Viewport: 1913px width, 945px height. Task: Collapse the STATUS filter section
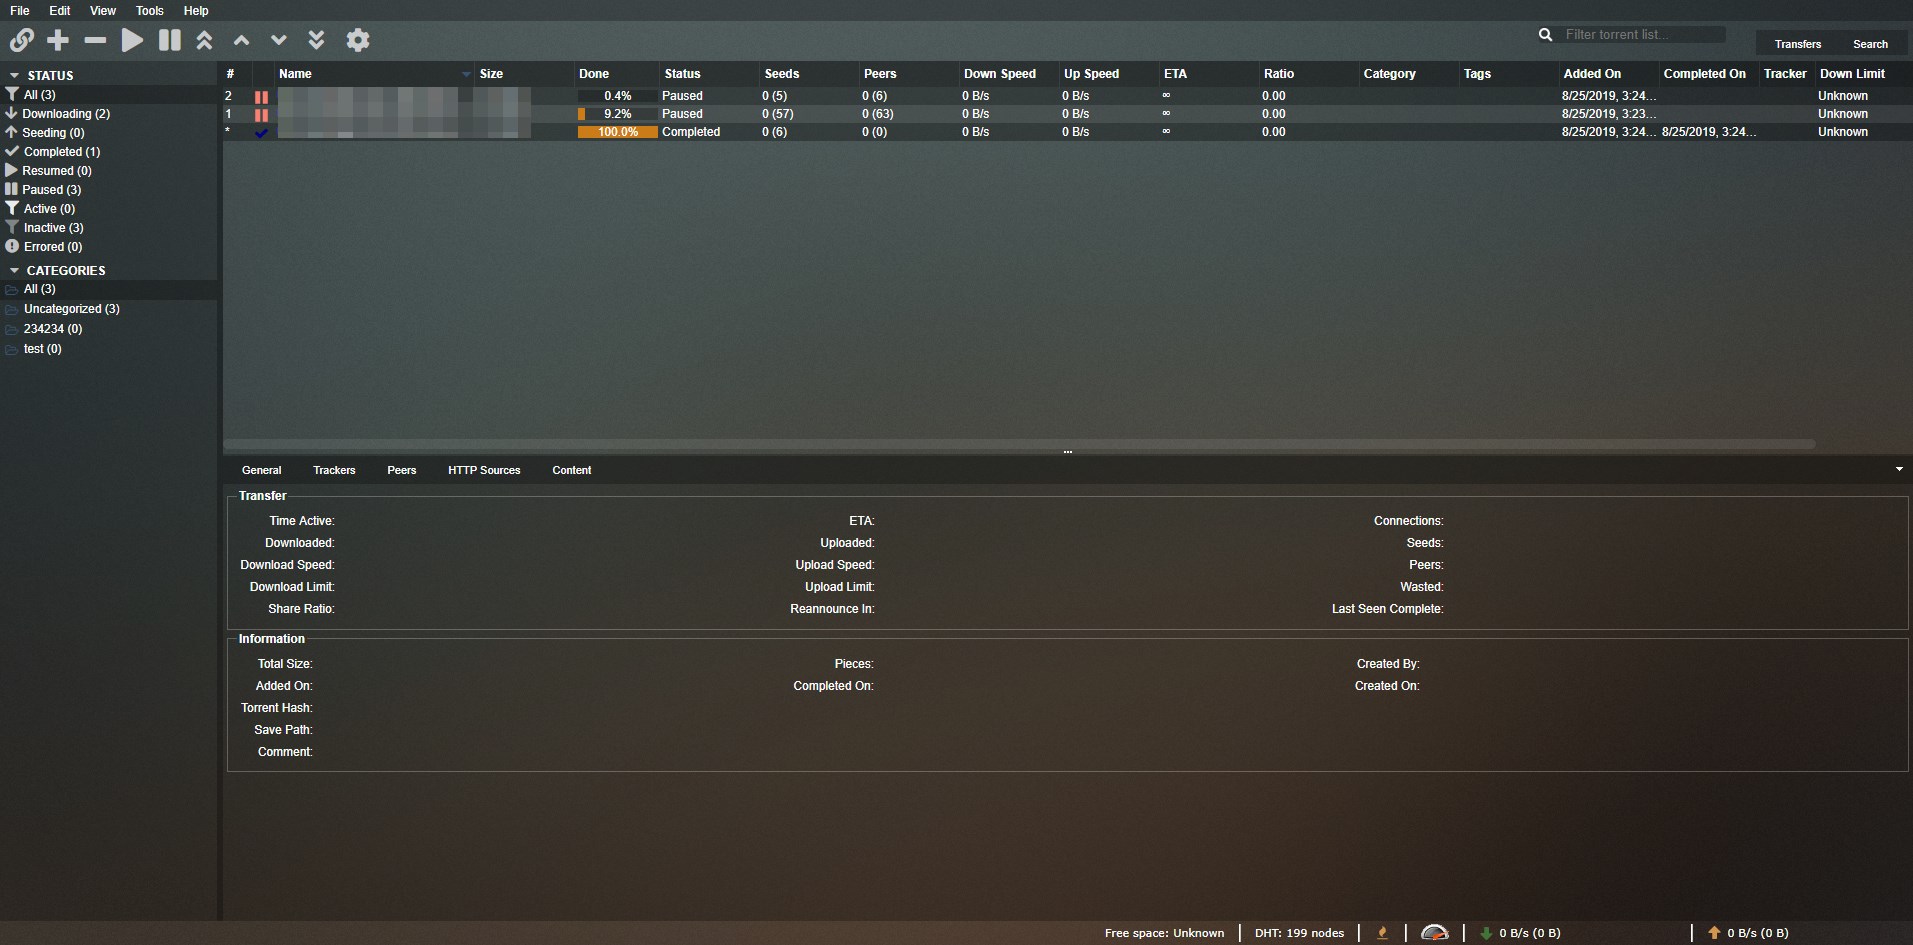pyautogui.click(x=15, y=75)
